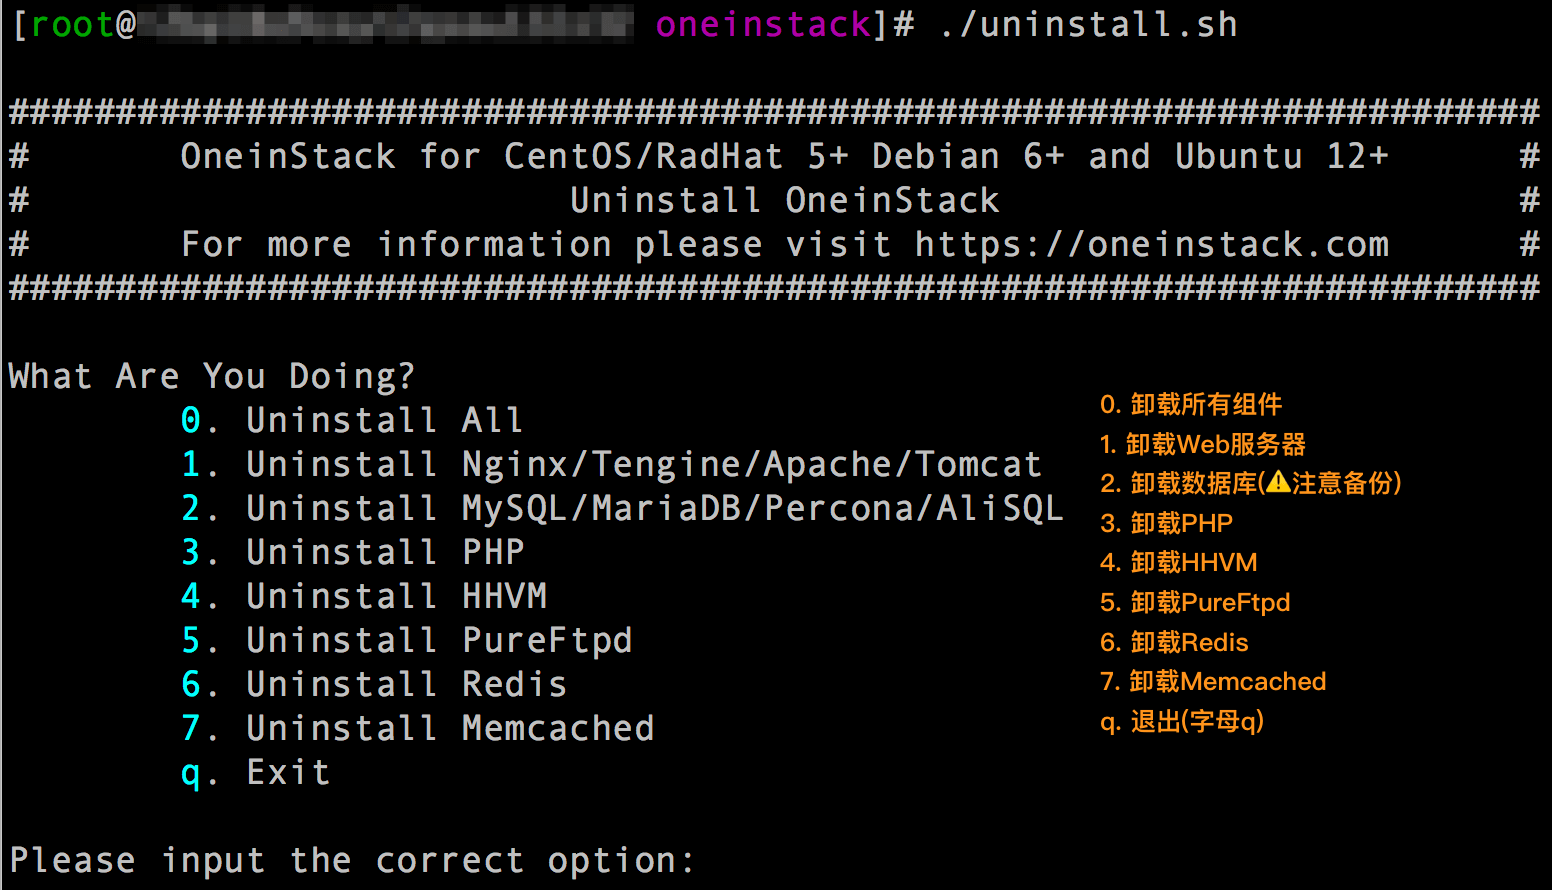1552x890 pixels.
Task: Select the Uninstall PureFtpd entry
Action: click(x=407, y=641)
